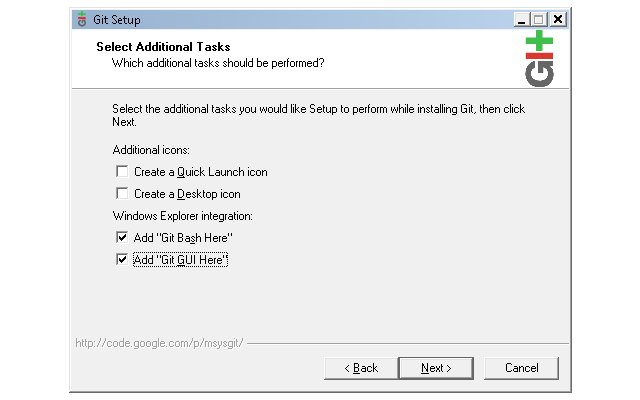Click "Which additional tasks should be performed?" subtitle

218,63
